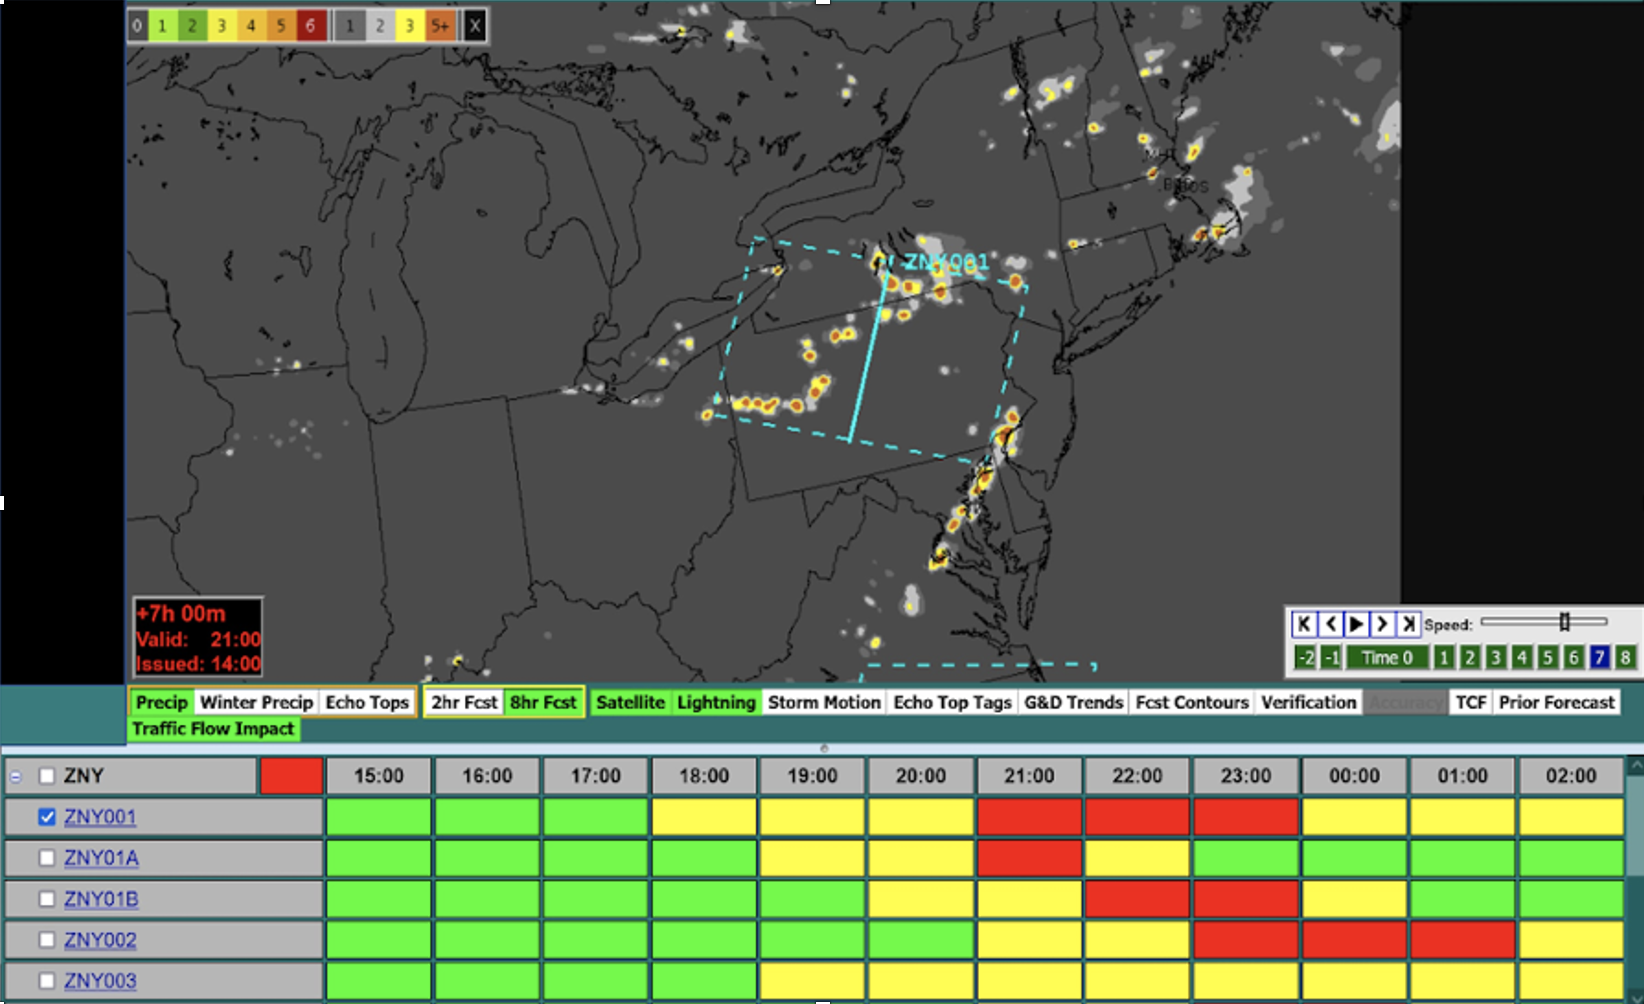Open the ZNY003 link
1644x1004 pixels.
100,981
